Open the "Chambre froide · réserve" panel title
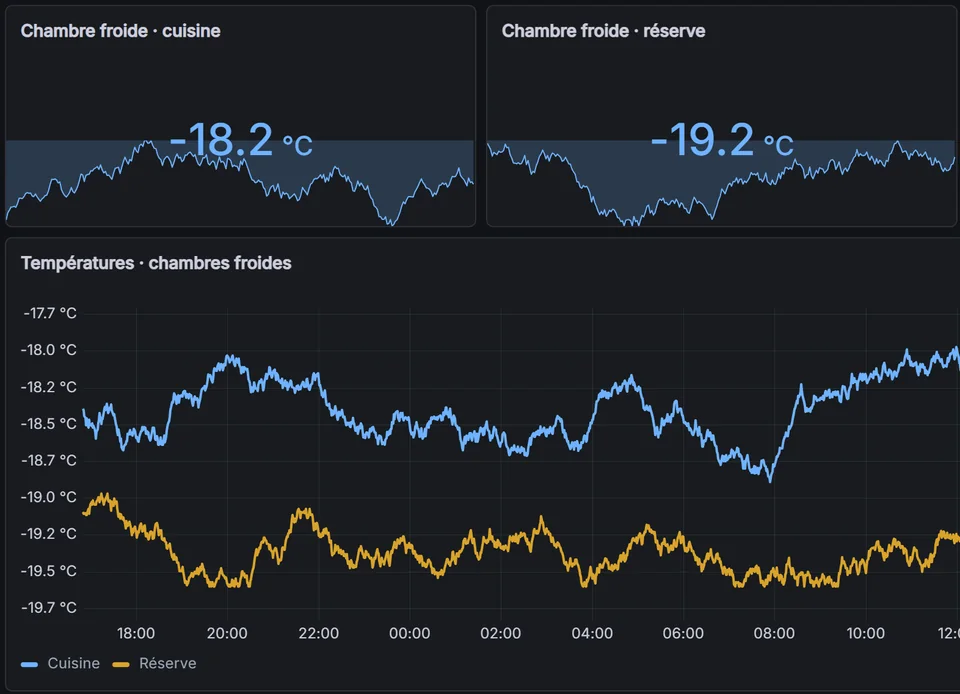 (x=603, y=31)
